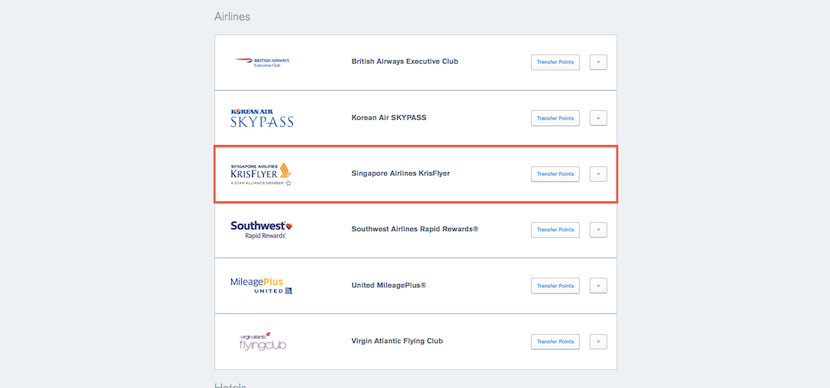Screen dimensions: 830x388
Task: Transfer points to Southwest Rapid Rewards
Action: 555,230
